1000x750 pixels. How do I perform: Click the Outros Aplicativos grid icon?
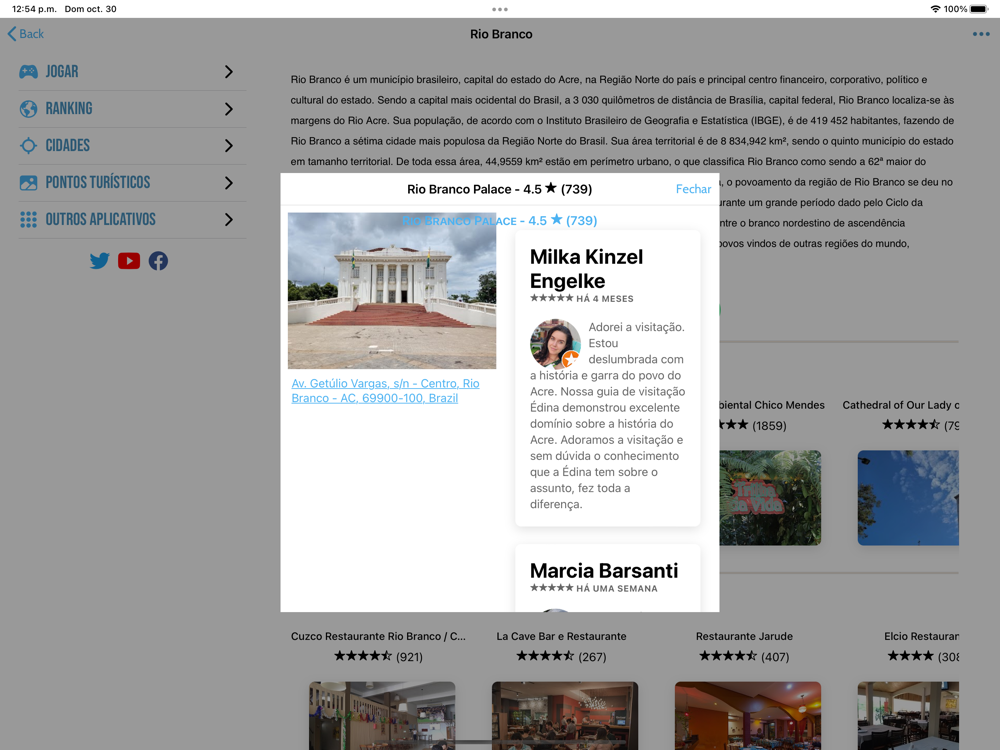point(28,219)
